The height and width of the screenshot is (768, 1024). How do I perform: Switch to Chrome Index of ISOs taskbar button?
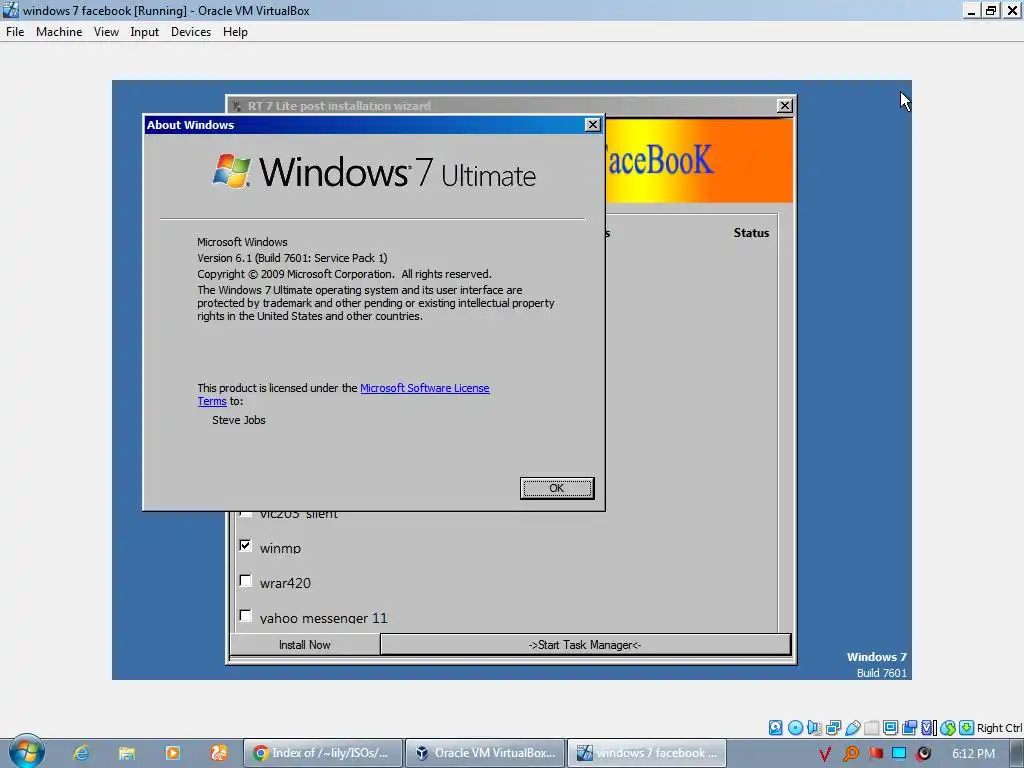point(323,753)
